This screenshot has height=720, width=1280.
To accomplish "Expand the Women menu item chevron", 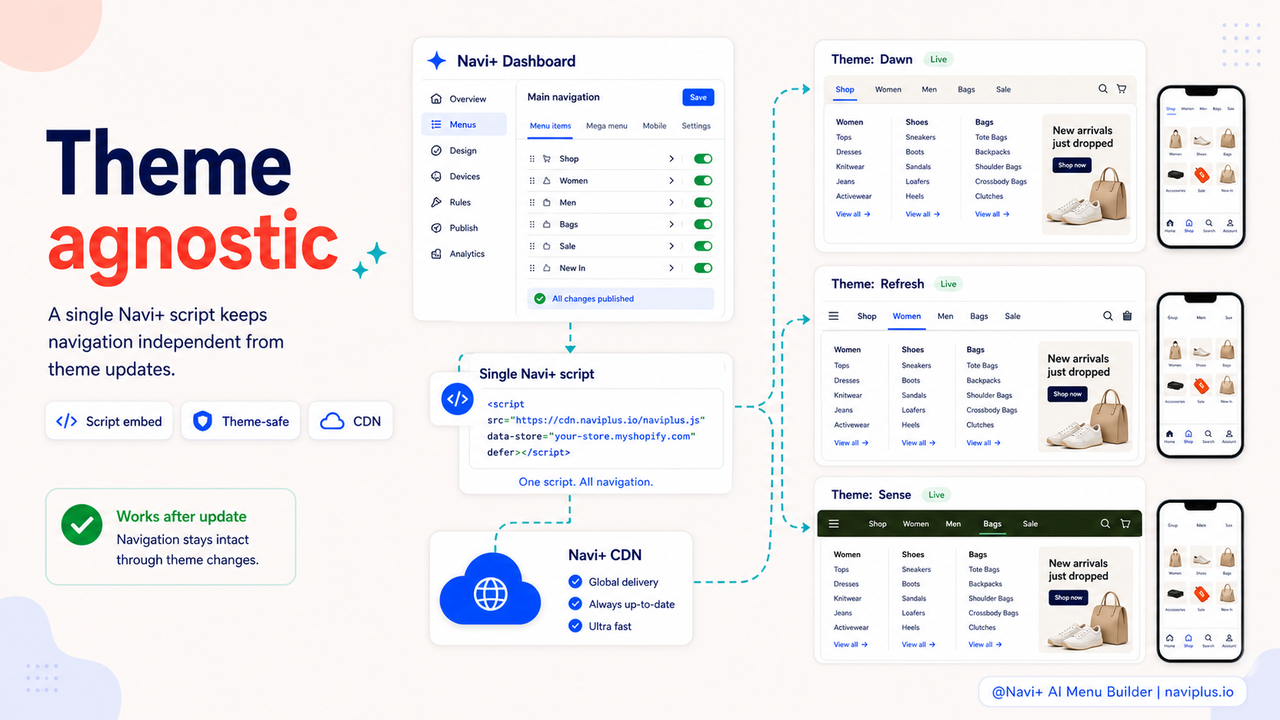I will click(671, 181).
